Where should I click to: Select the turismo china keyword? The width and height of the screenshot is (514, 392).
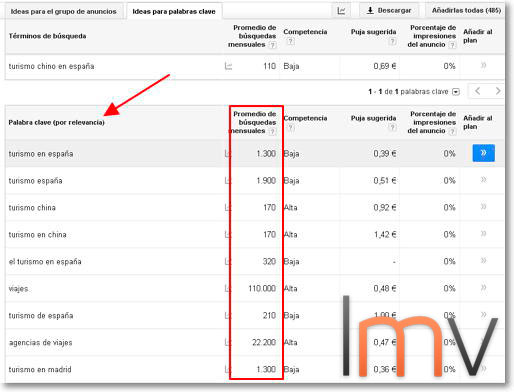pos(32,208)
